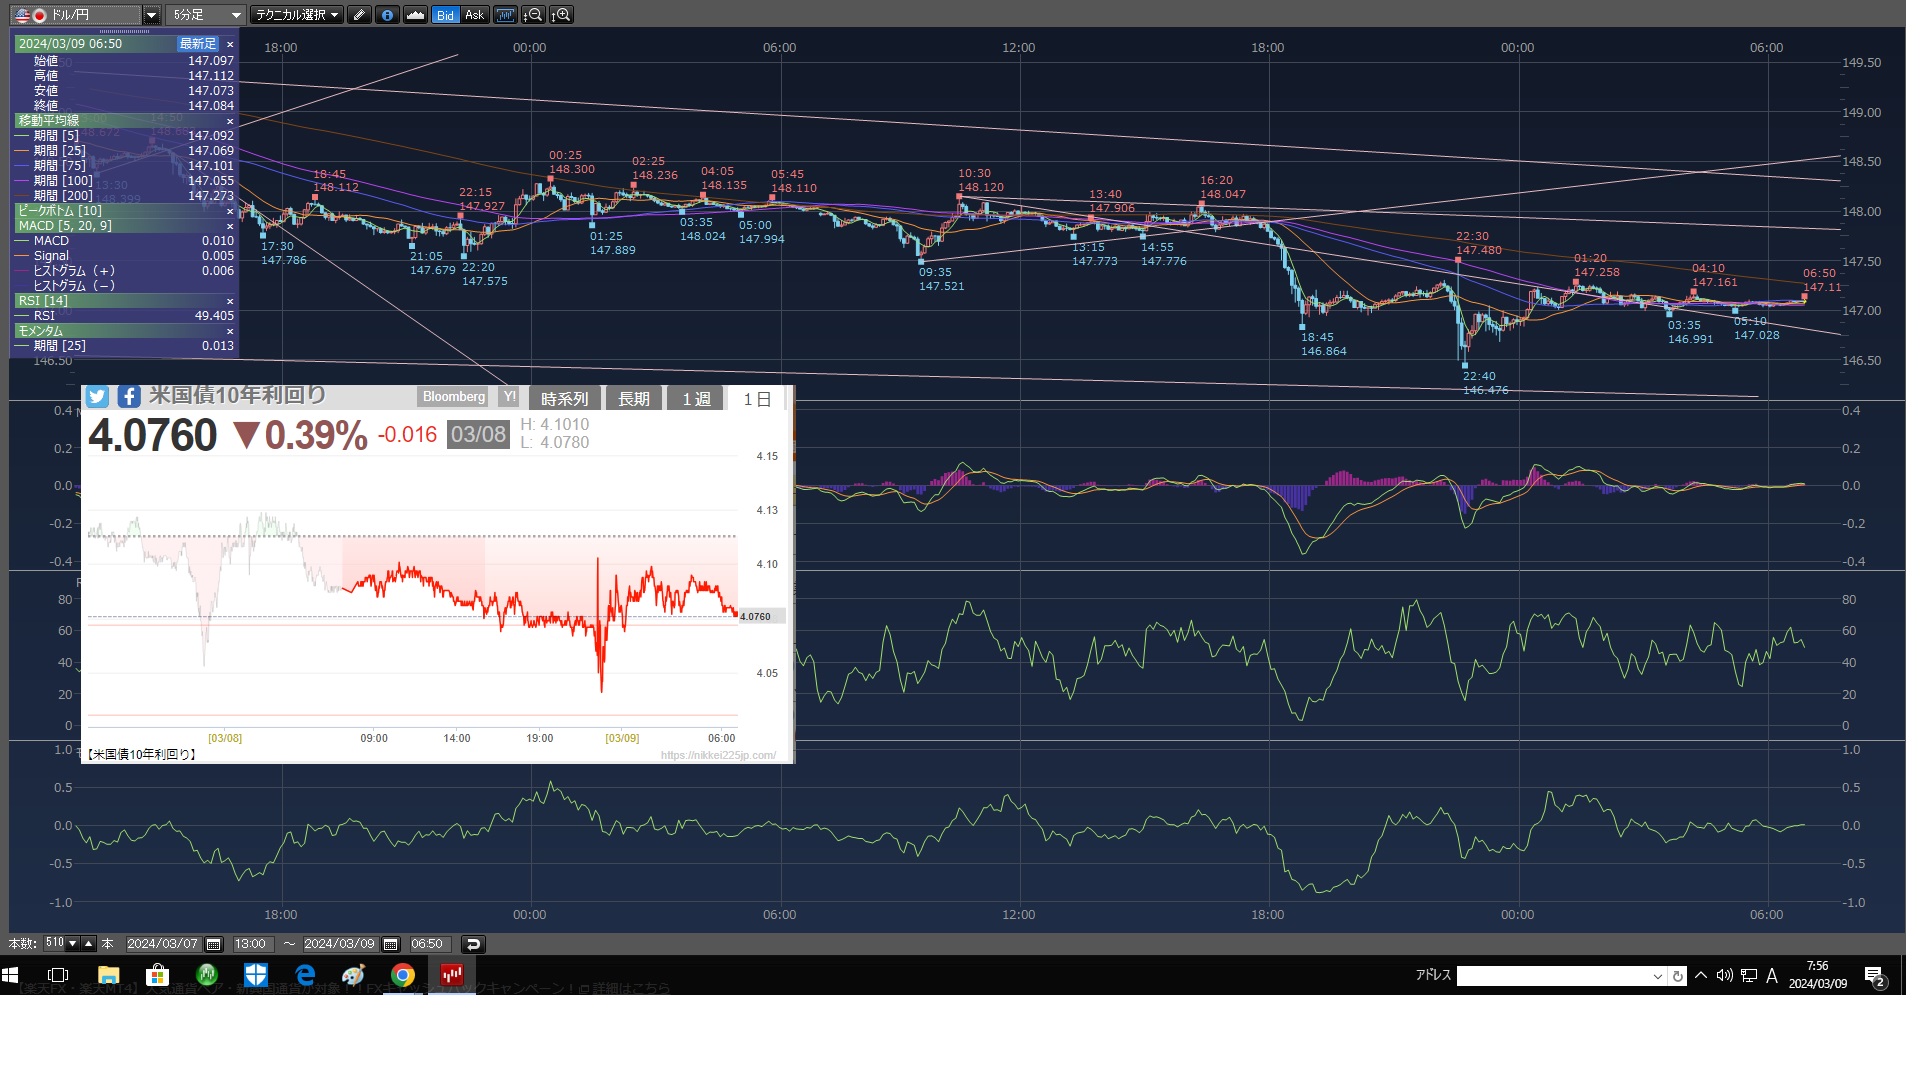
Task: Zoom in the chart with plus magnifier
Action: (x=561, y=15)
